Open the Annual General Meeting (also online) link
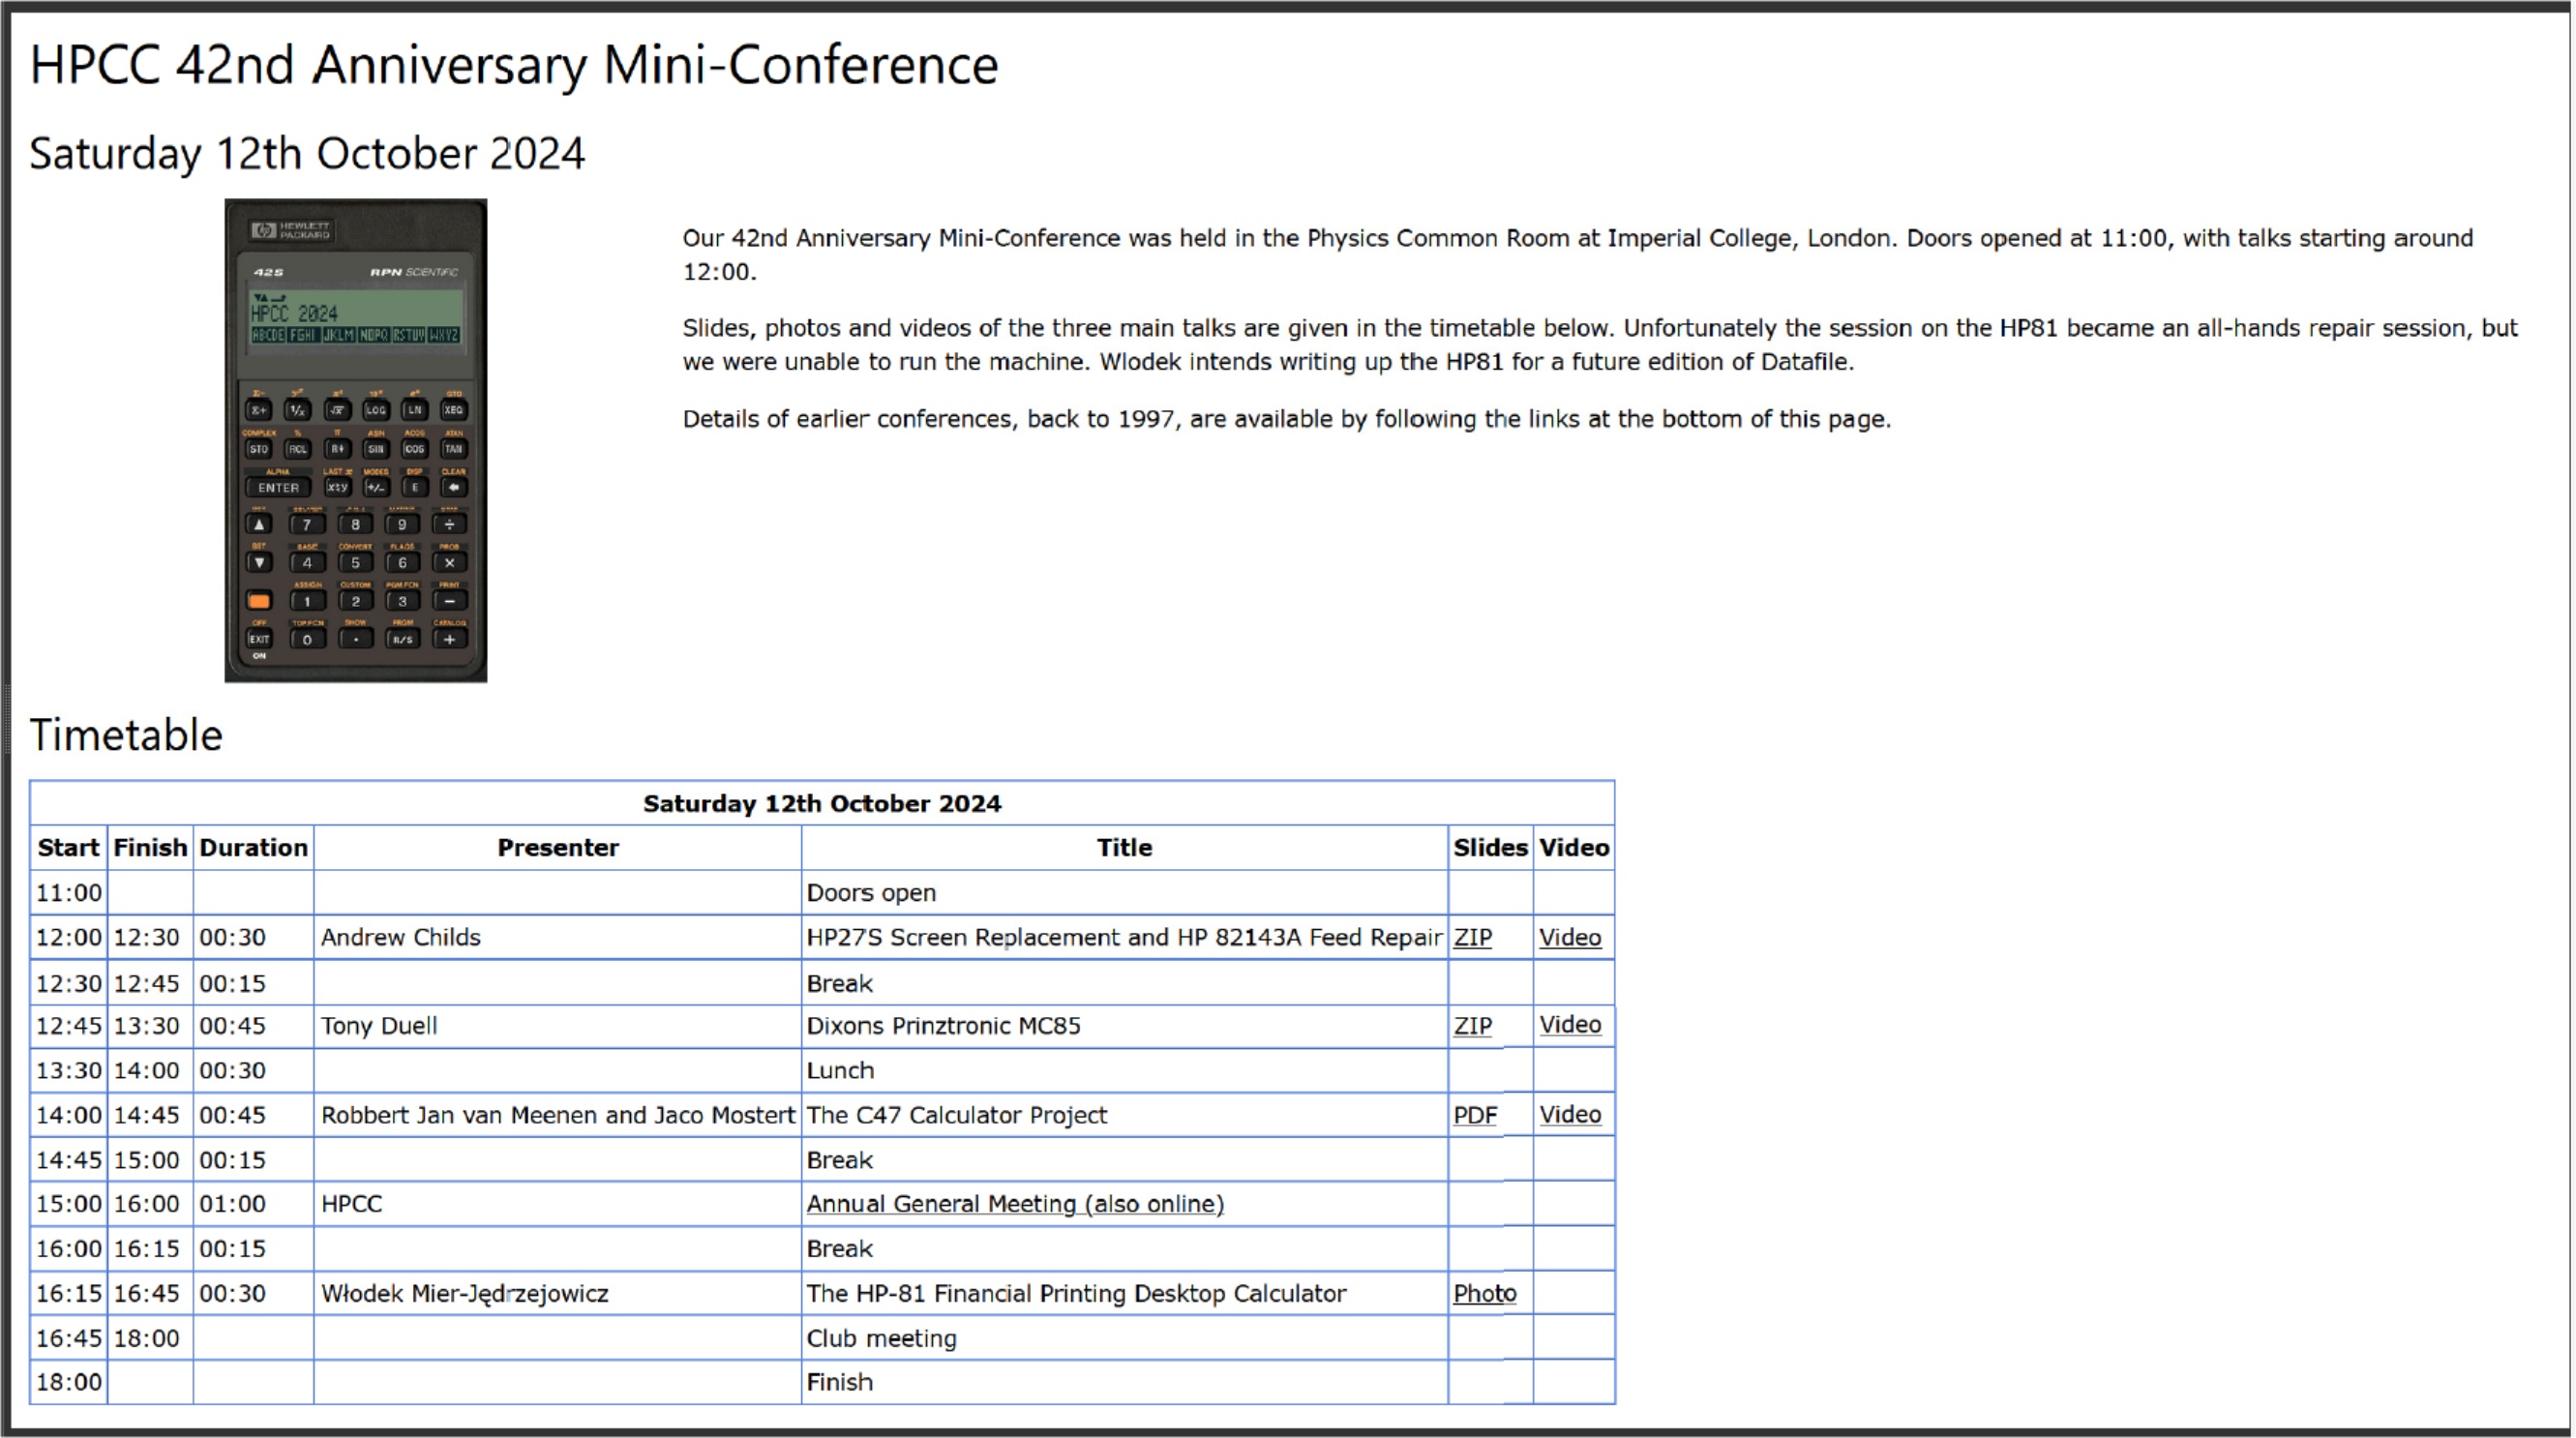2576x1438 pixels. point(1014,1204)
